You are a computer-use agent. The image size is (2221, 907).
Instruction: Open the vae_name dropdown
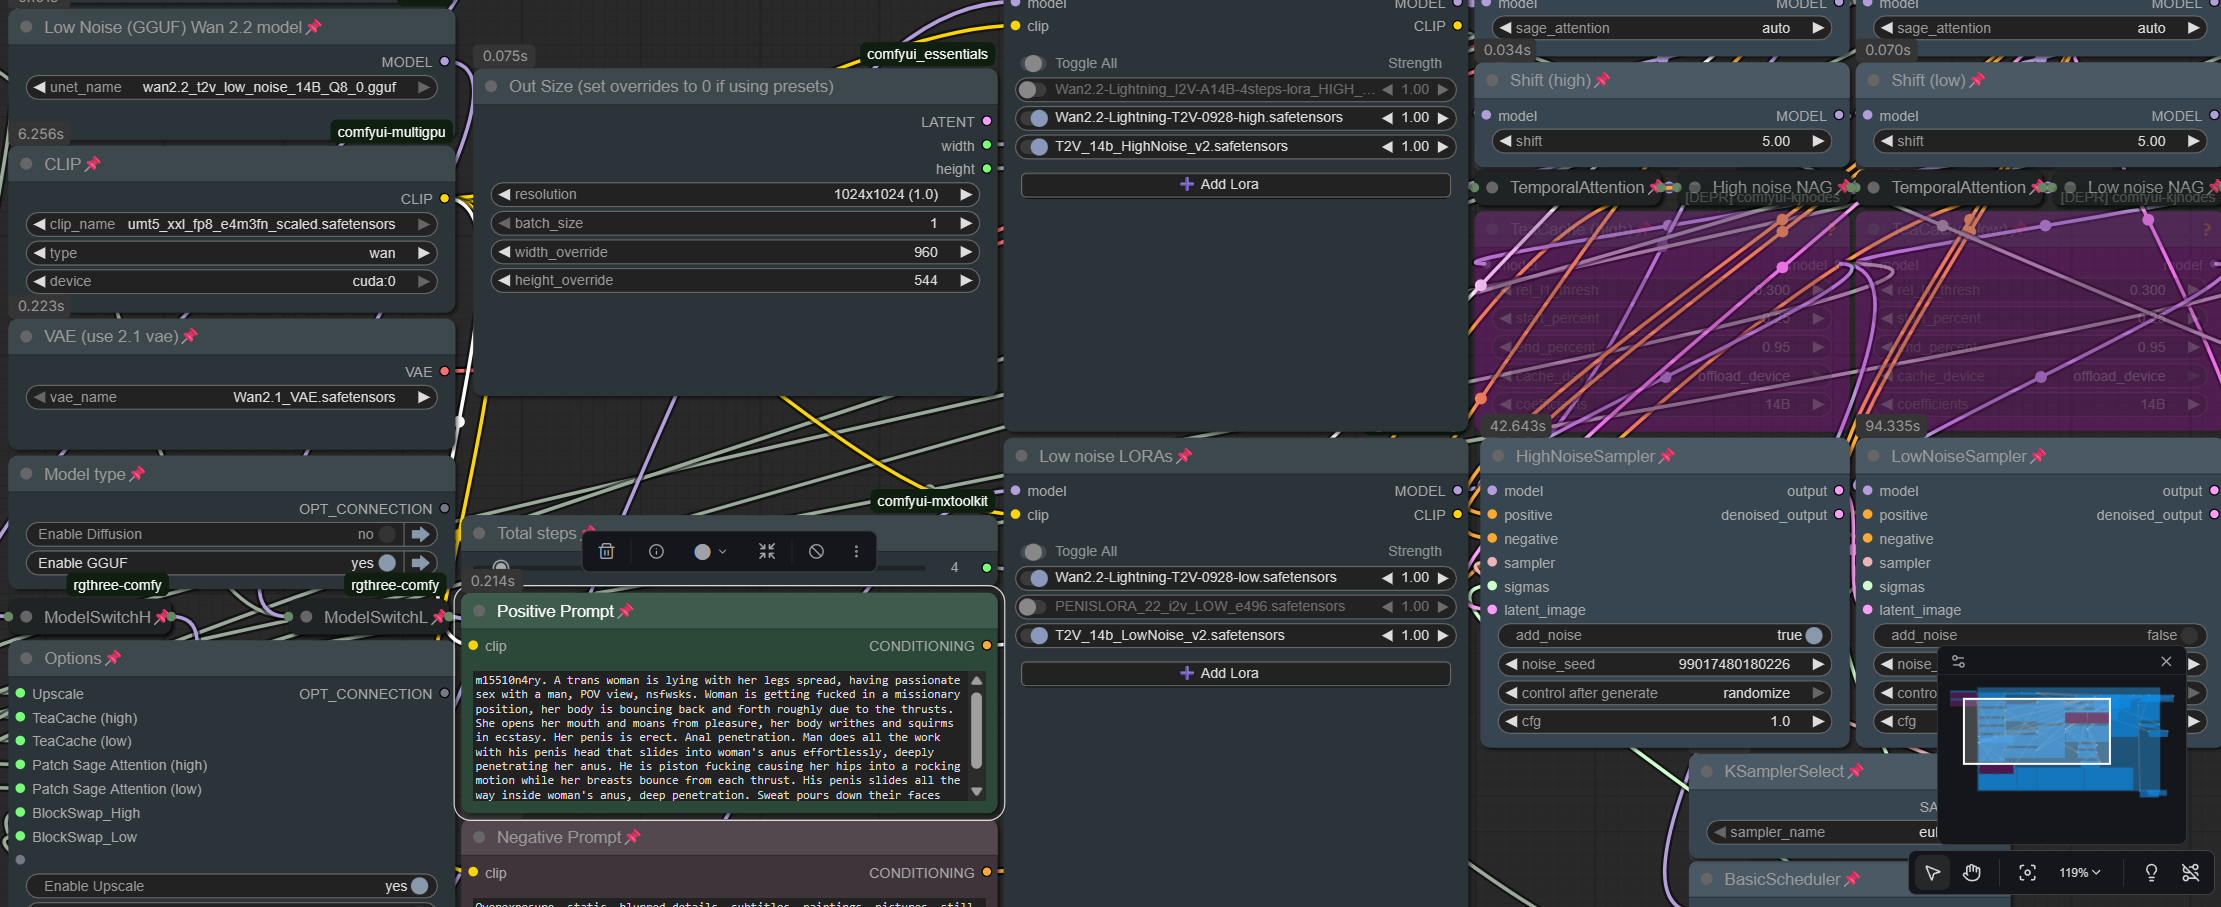pos(232,398)
